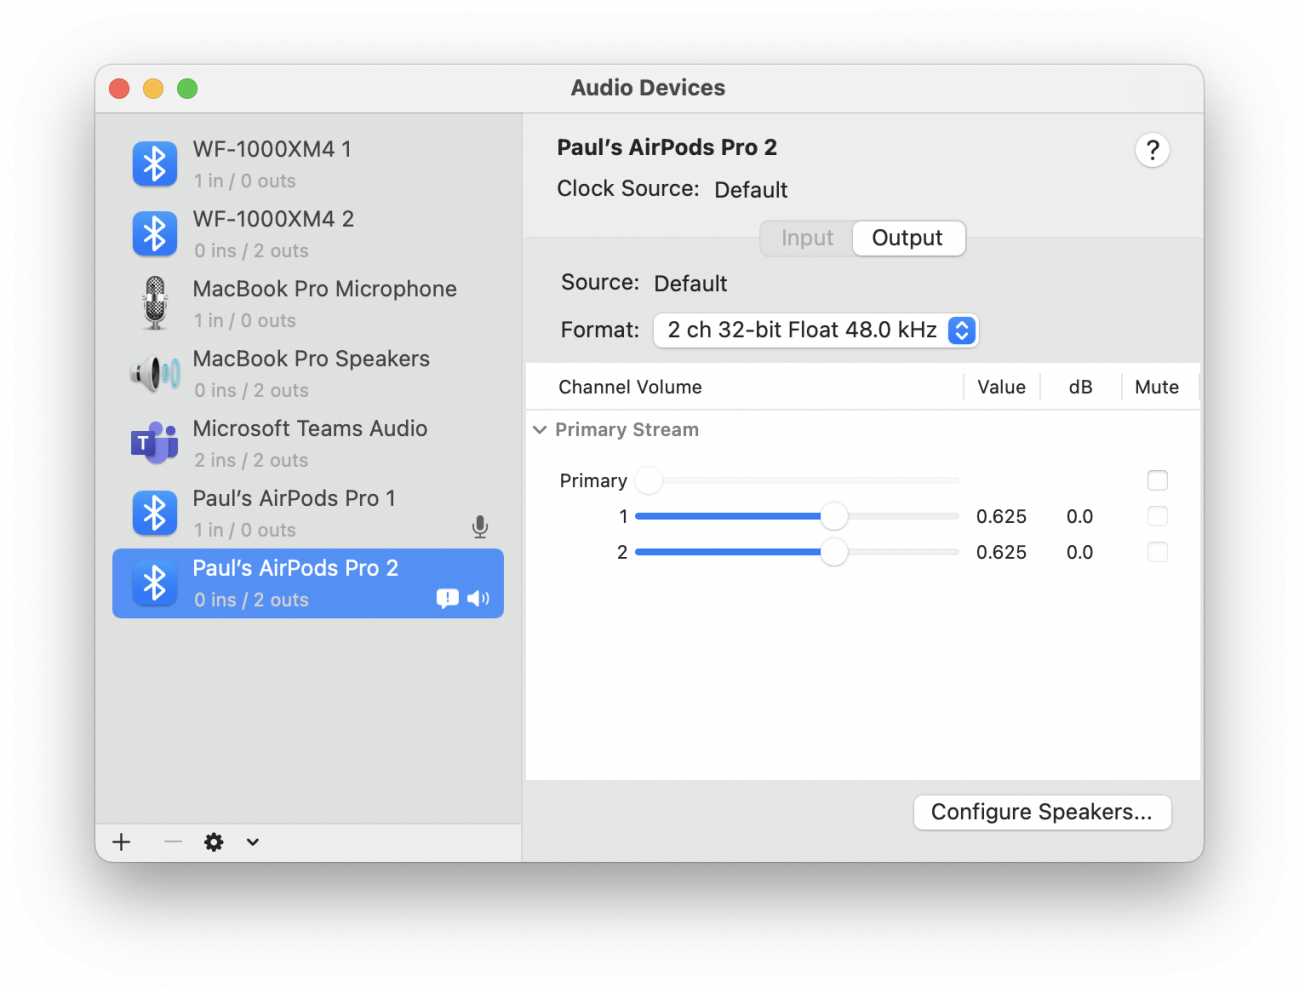Viewport: 1299px width, 988px height.
Task: Mute channel 2 checkbox
Action: (x=1157, y=552)
